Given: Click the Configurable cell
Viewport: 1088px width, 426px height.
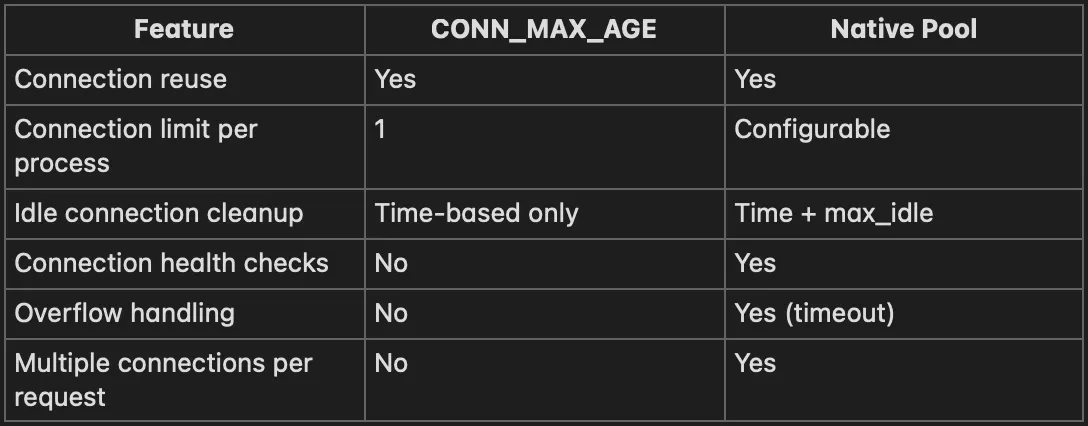Looking at the screenshot, I should click(812, 129).
